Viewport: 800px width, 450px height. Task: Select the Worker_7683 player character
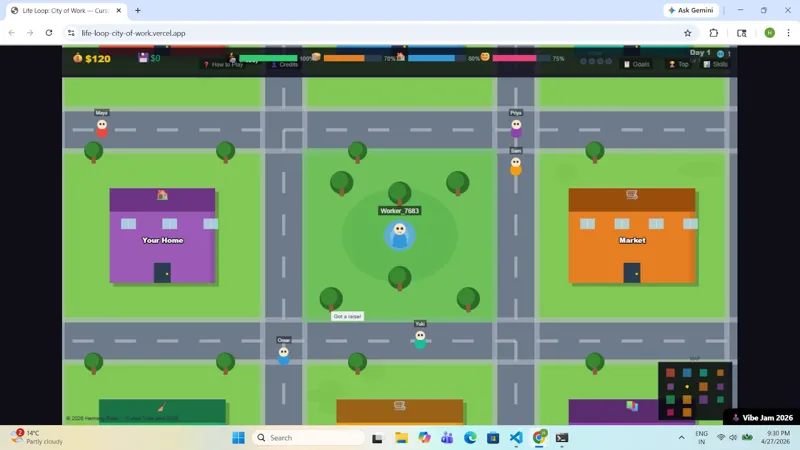click(x=399, y=235)
